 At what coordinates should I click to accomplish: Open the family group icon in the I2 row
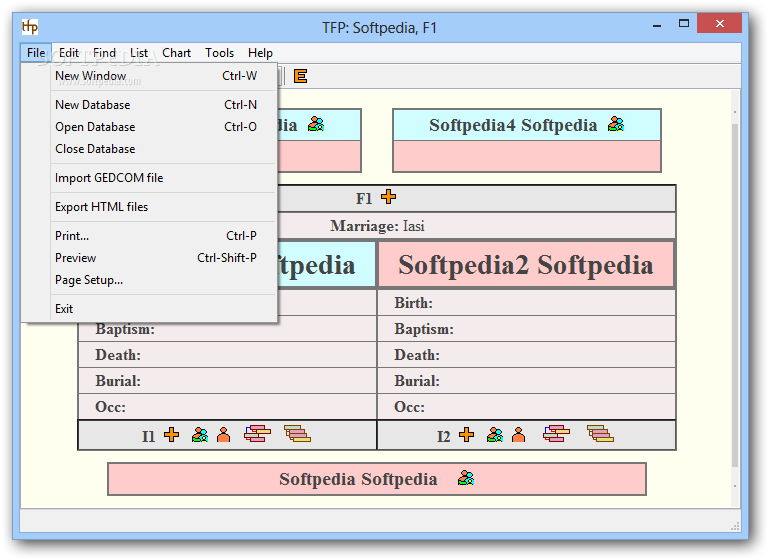[495, 434]
